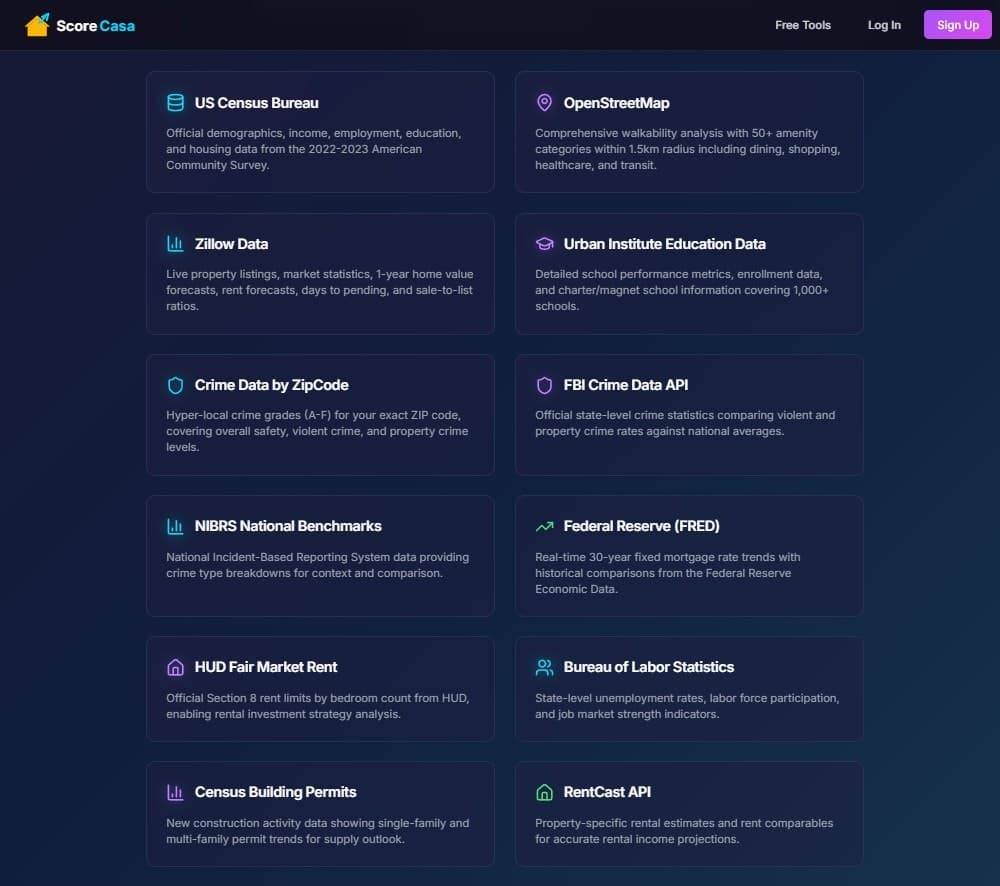
Task: Click the US Census Bureau database icon
Action: [175, 102]
